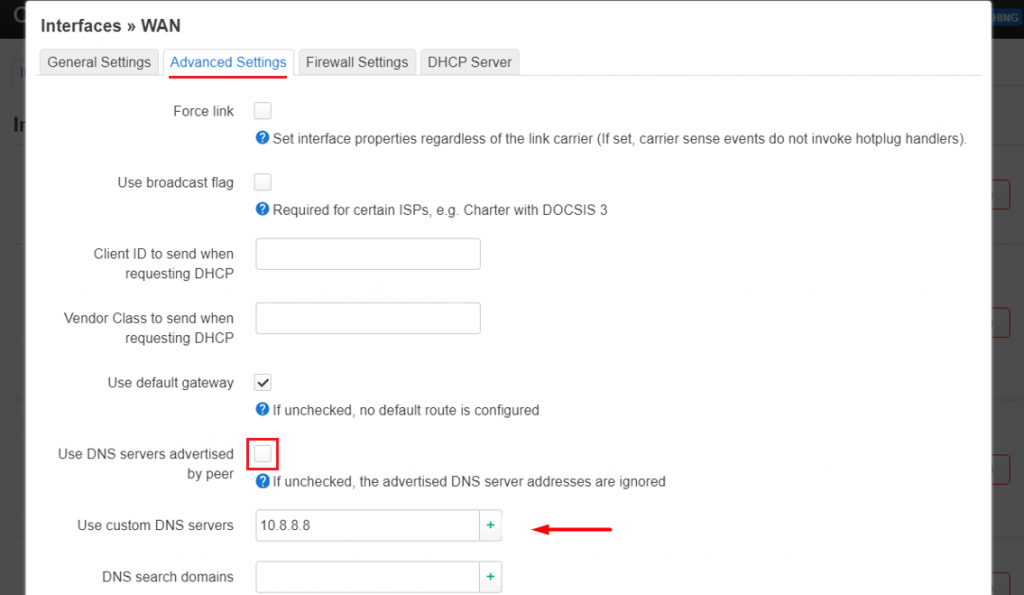Switch to the General Settings tab
The image size is (1024, 595).
pos(98,62)
